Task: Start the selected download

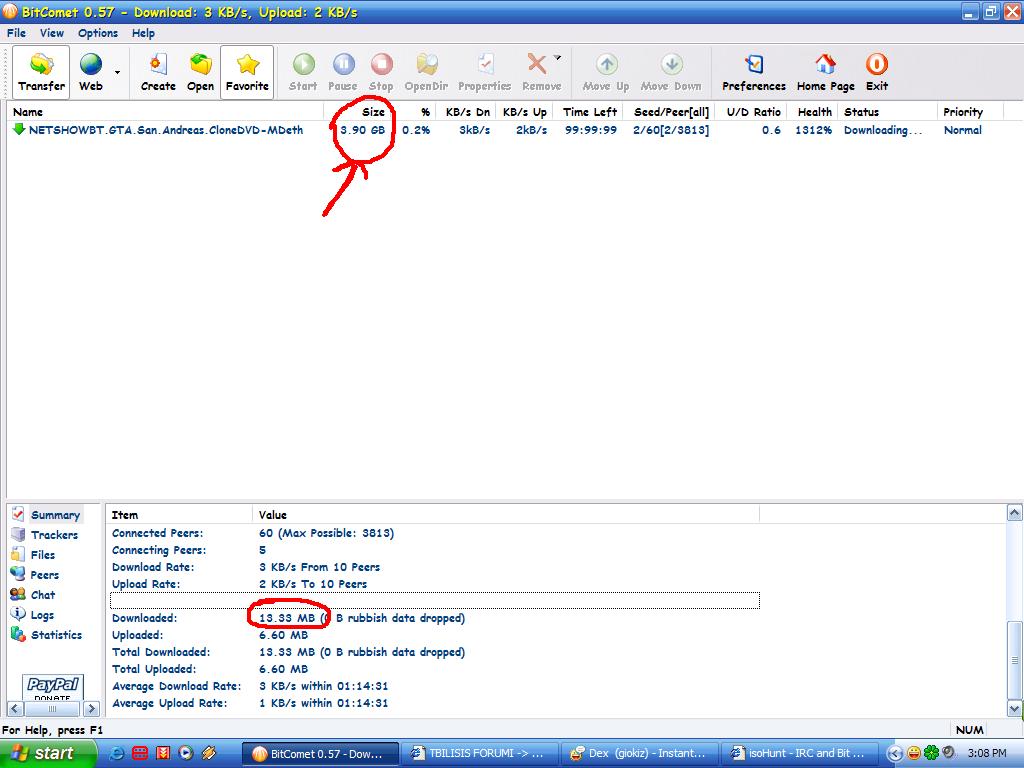Action: click(303, 72)
